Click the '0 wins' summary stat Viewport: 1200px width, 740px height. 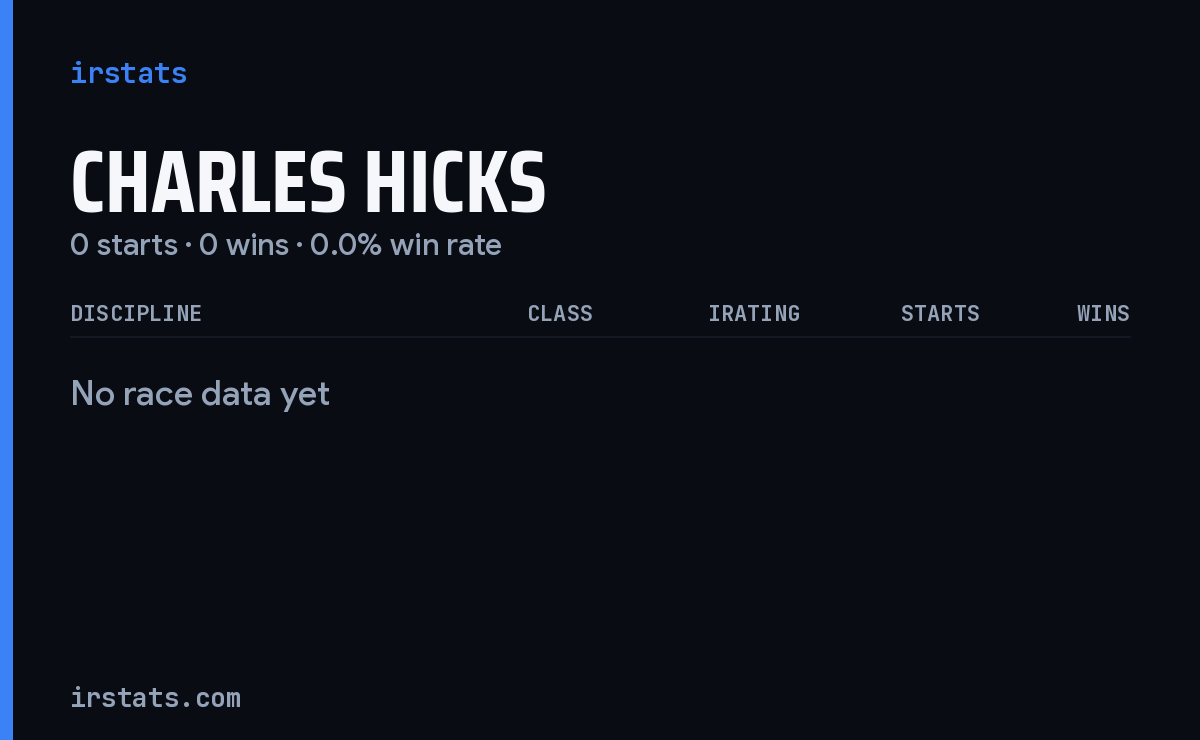click(244, 245)
